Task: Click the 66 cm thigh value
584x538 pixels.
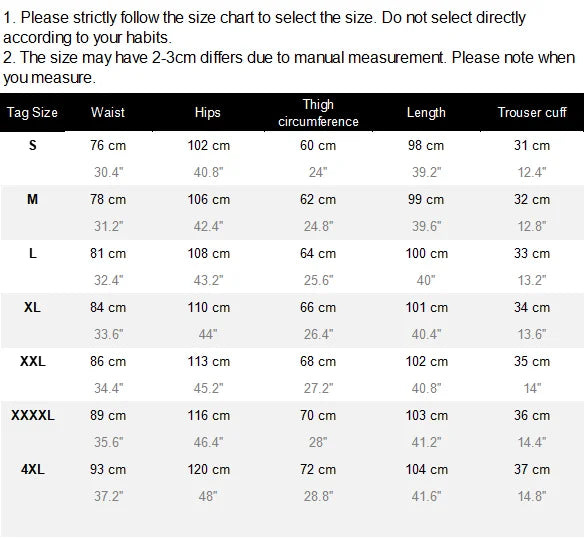Action: [x=318, y=307]
